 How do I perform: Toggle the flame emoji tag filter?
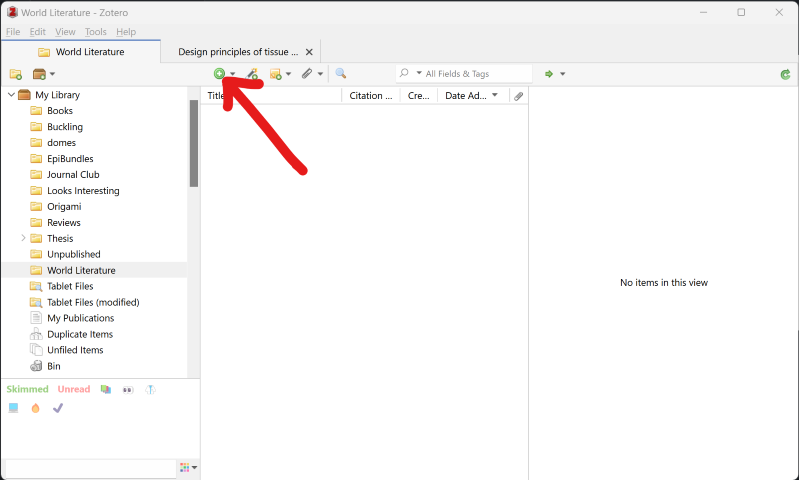(36, 408)
